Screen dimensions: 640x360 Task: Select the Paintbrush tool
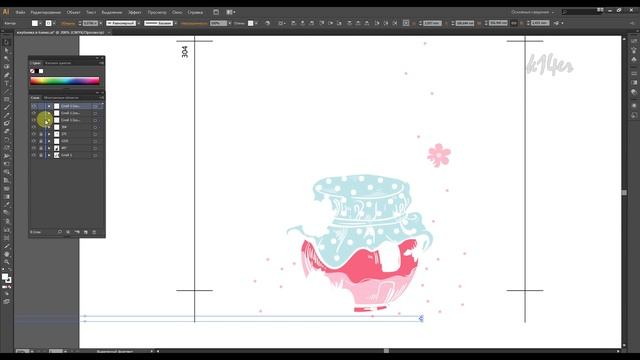click(x=6, y=108)
